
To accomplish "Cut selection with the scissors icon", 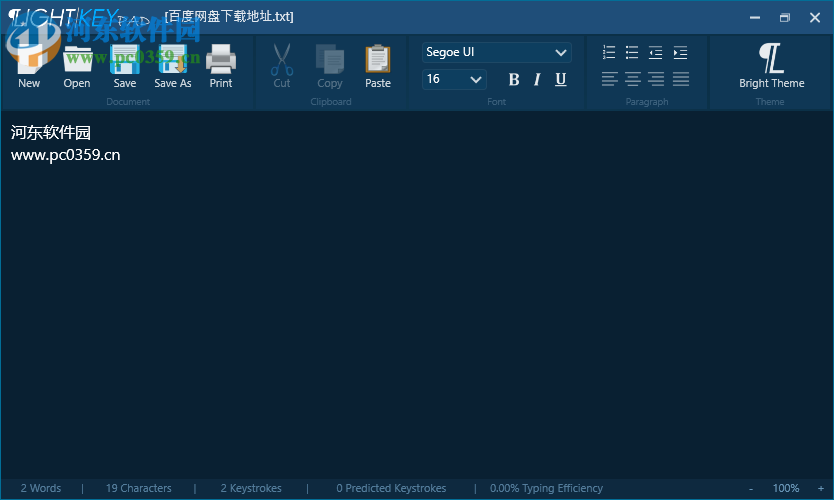I will [x=282, y=66].
